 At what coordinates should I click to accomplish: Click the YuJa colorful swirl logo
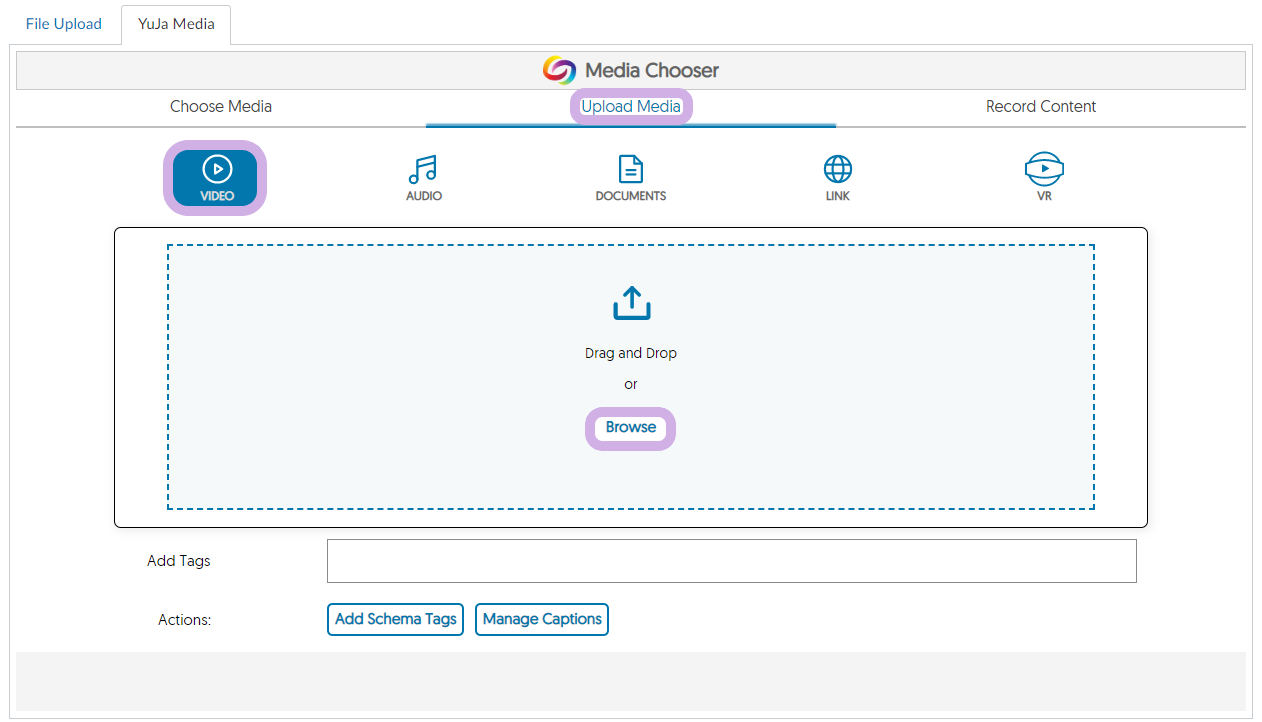(559, 70)
